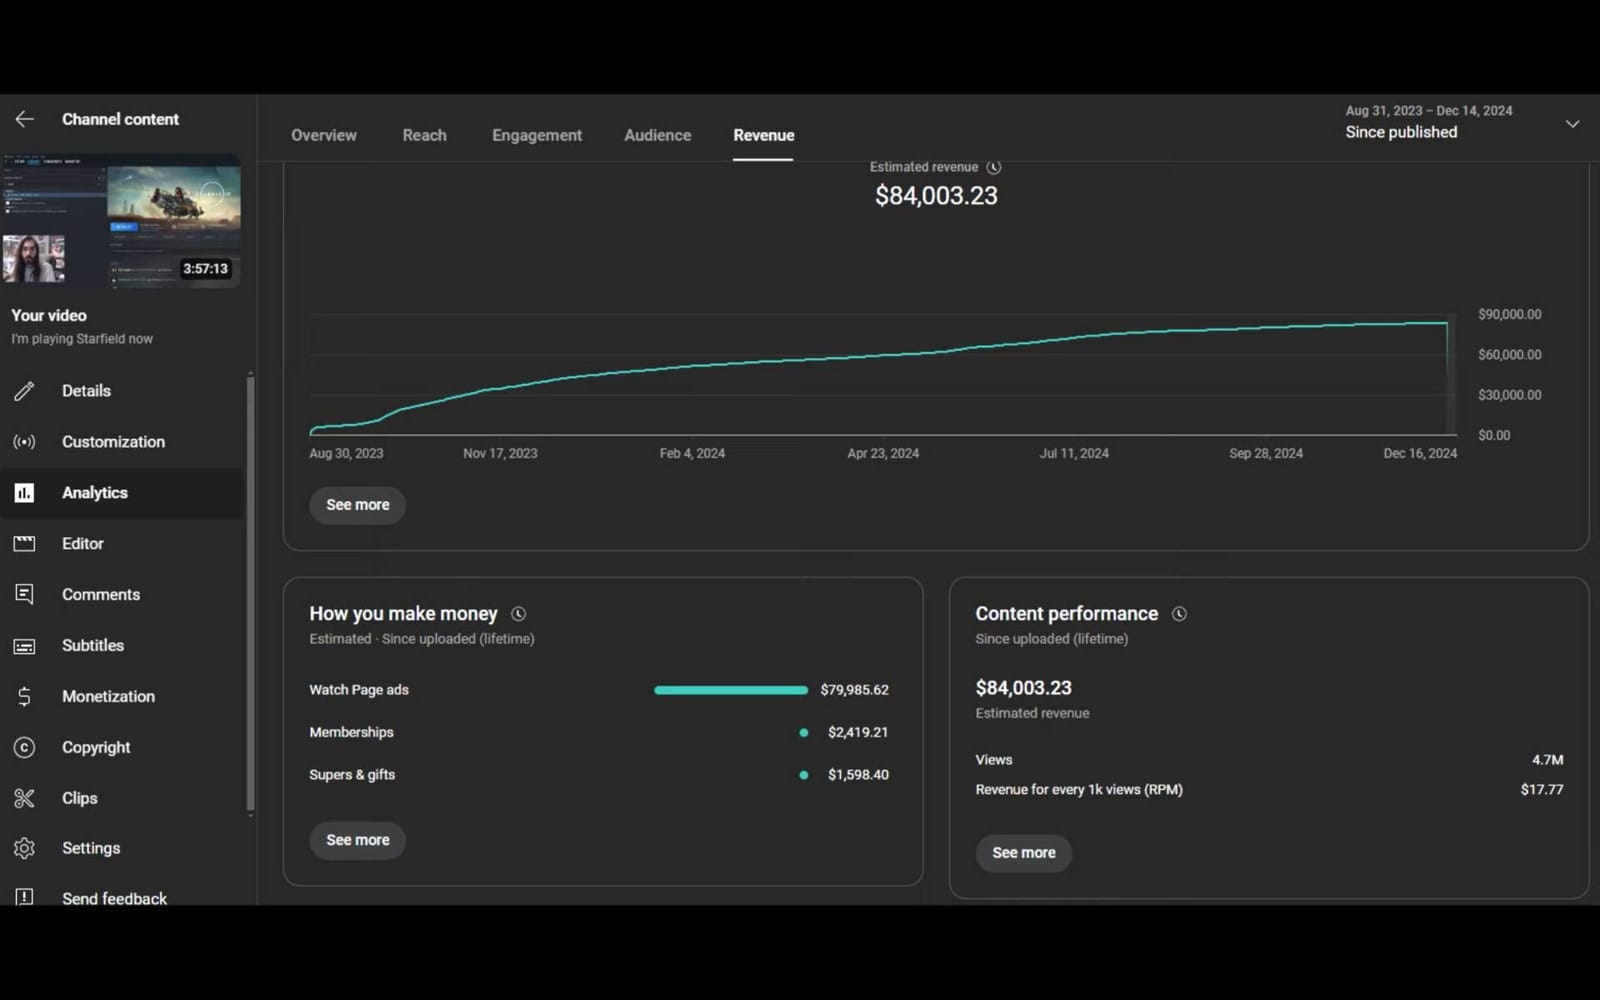Go back using the arrow near Channel content
The width and height of the screenshot is (1600, 1000).
(24, 118)
